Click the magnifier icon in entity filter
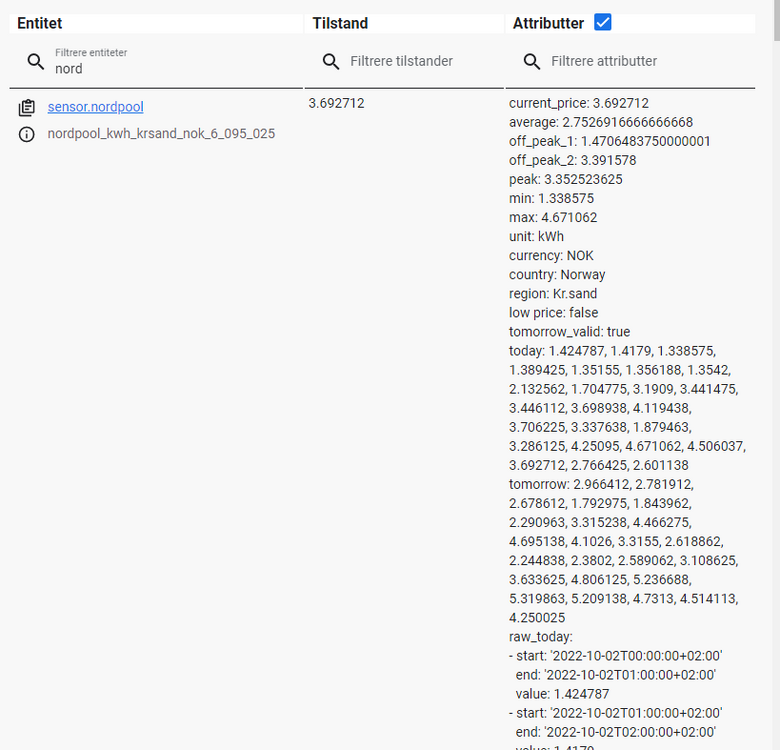The width and height of the screenshot is (780, 750). pos(36,62)
